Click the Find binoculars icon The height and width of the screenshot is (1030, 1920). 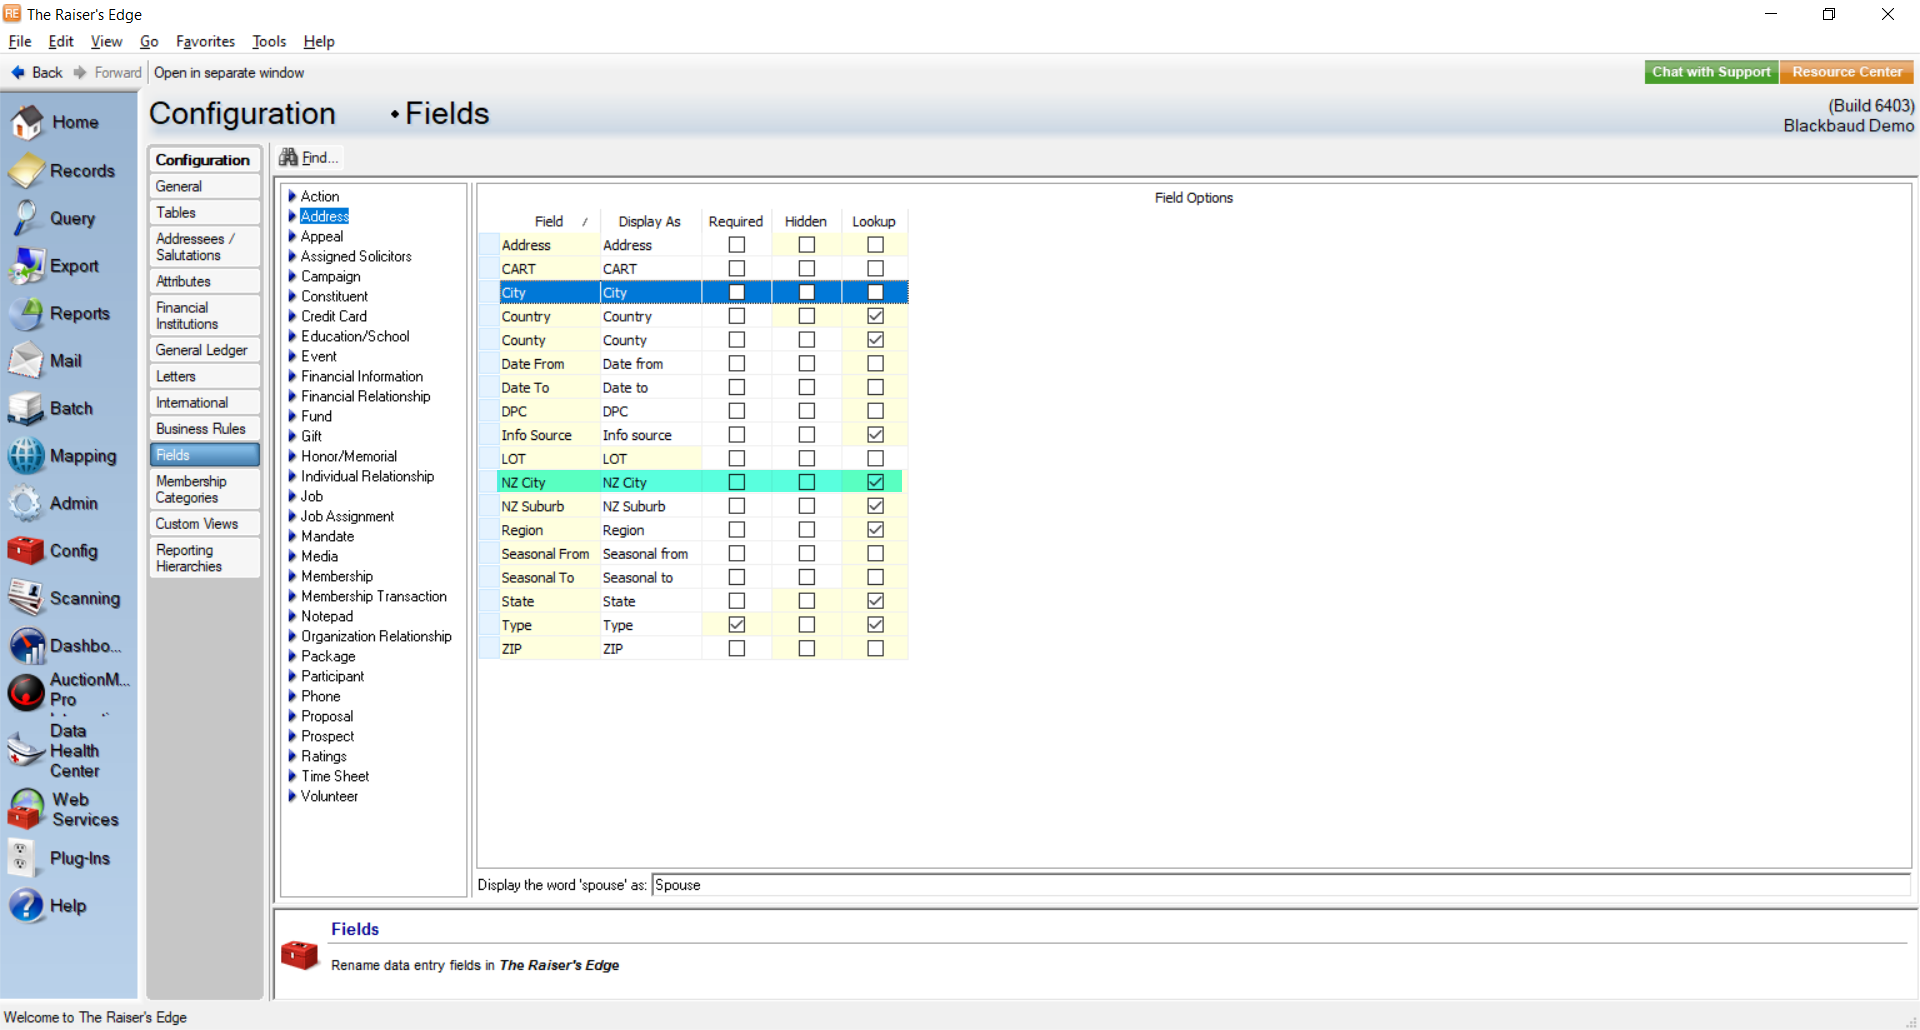[x=288, y=157]
